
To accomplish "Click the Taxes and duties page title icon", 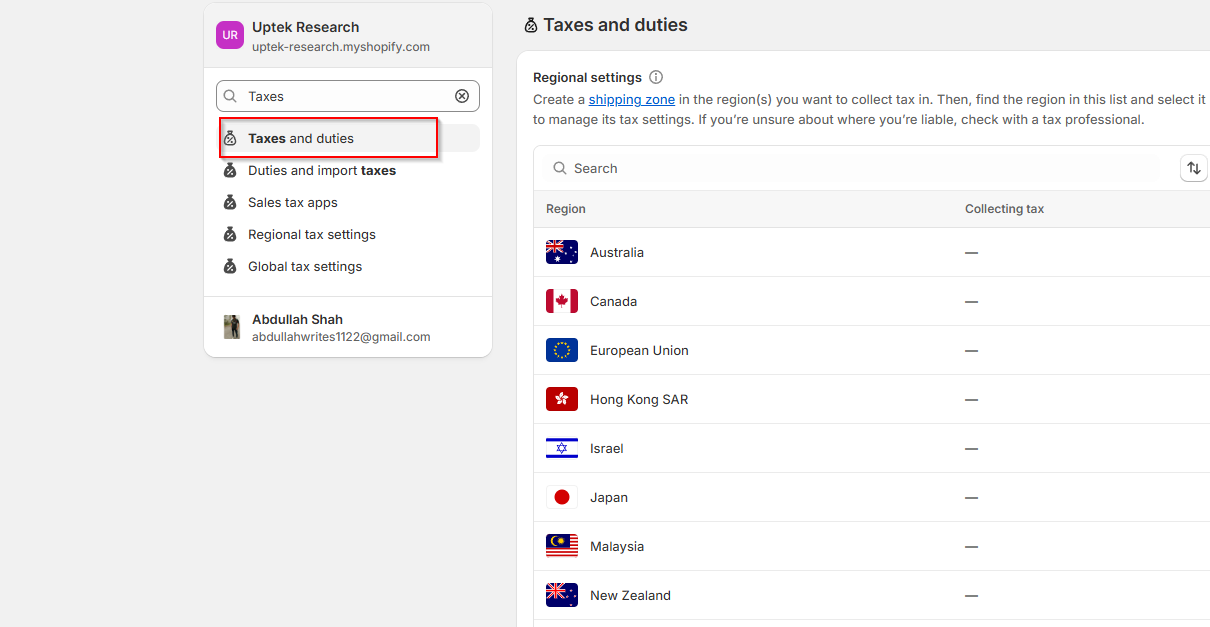I will 531,25.
